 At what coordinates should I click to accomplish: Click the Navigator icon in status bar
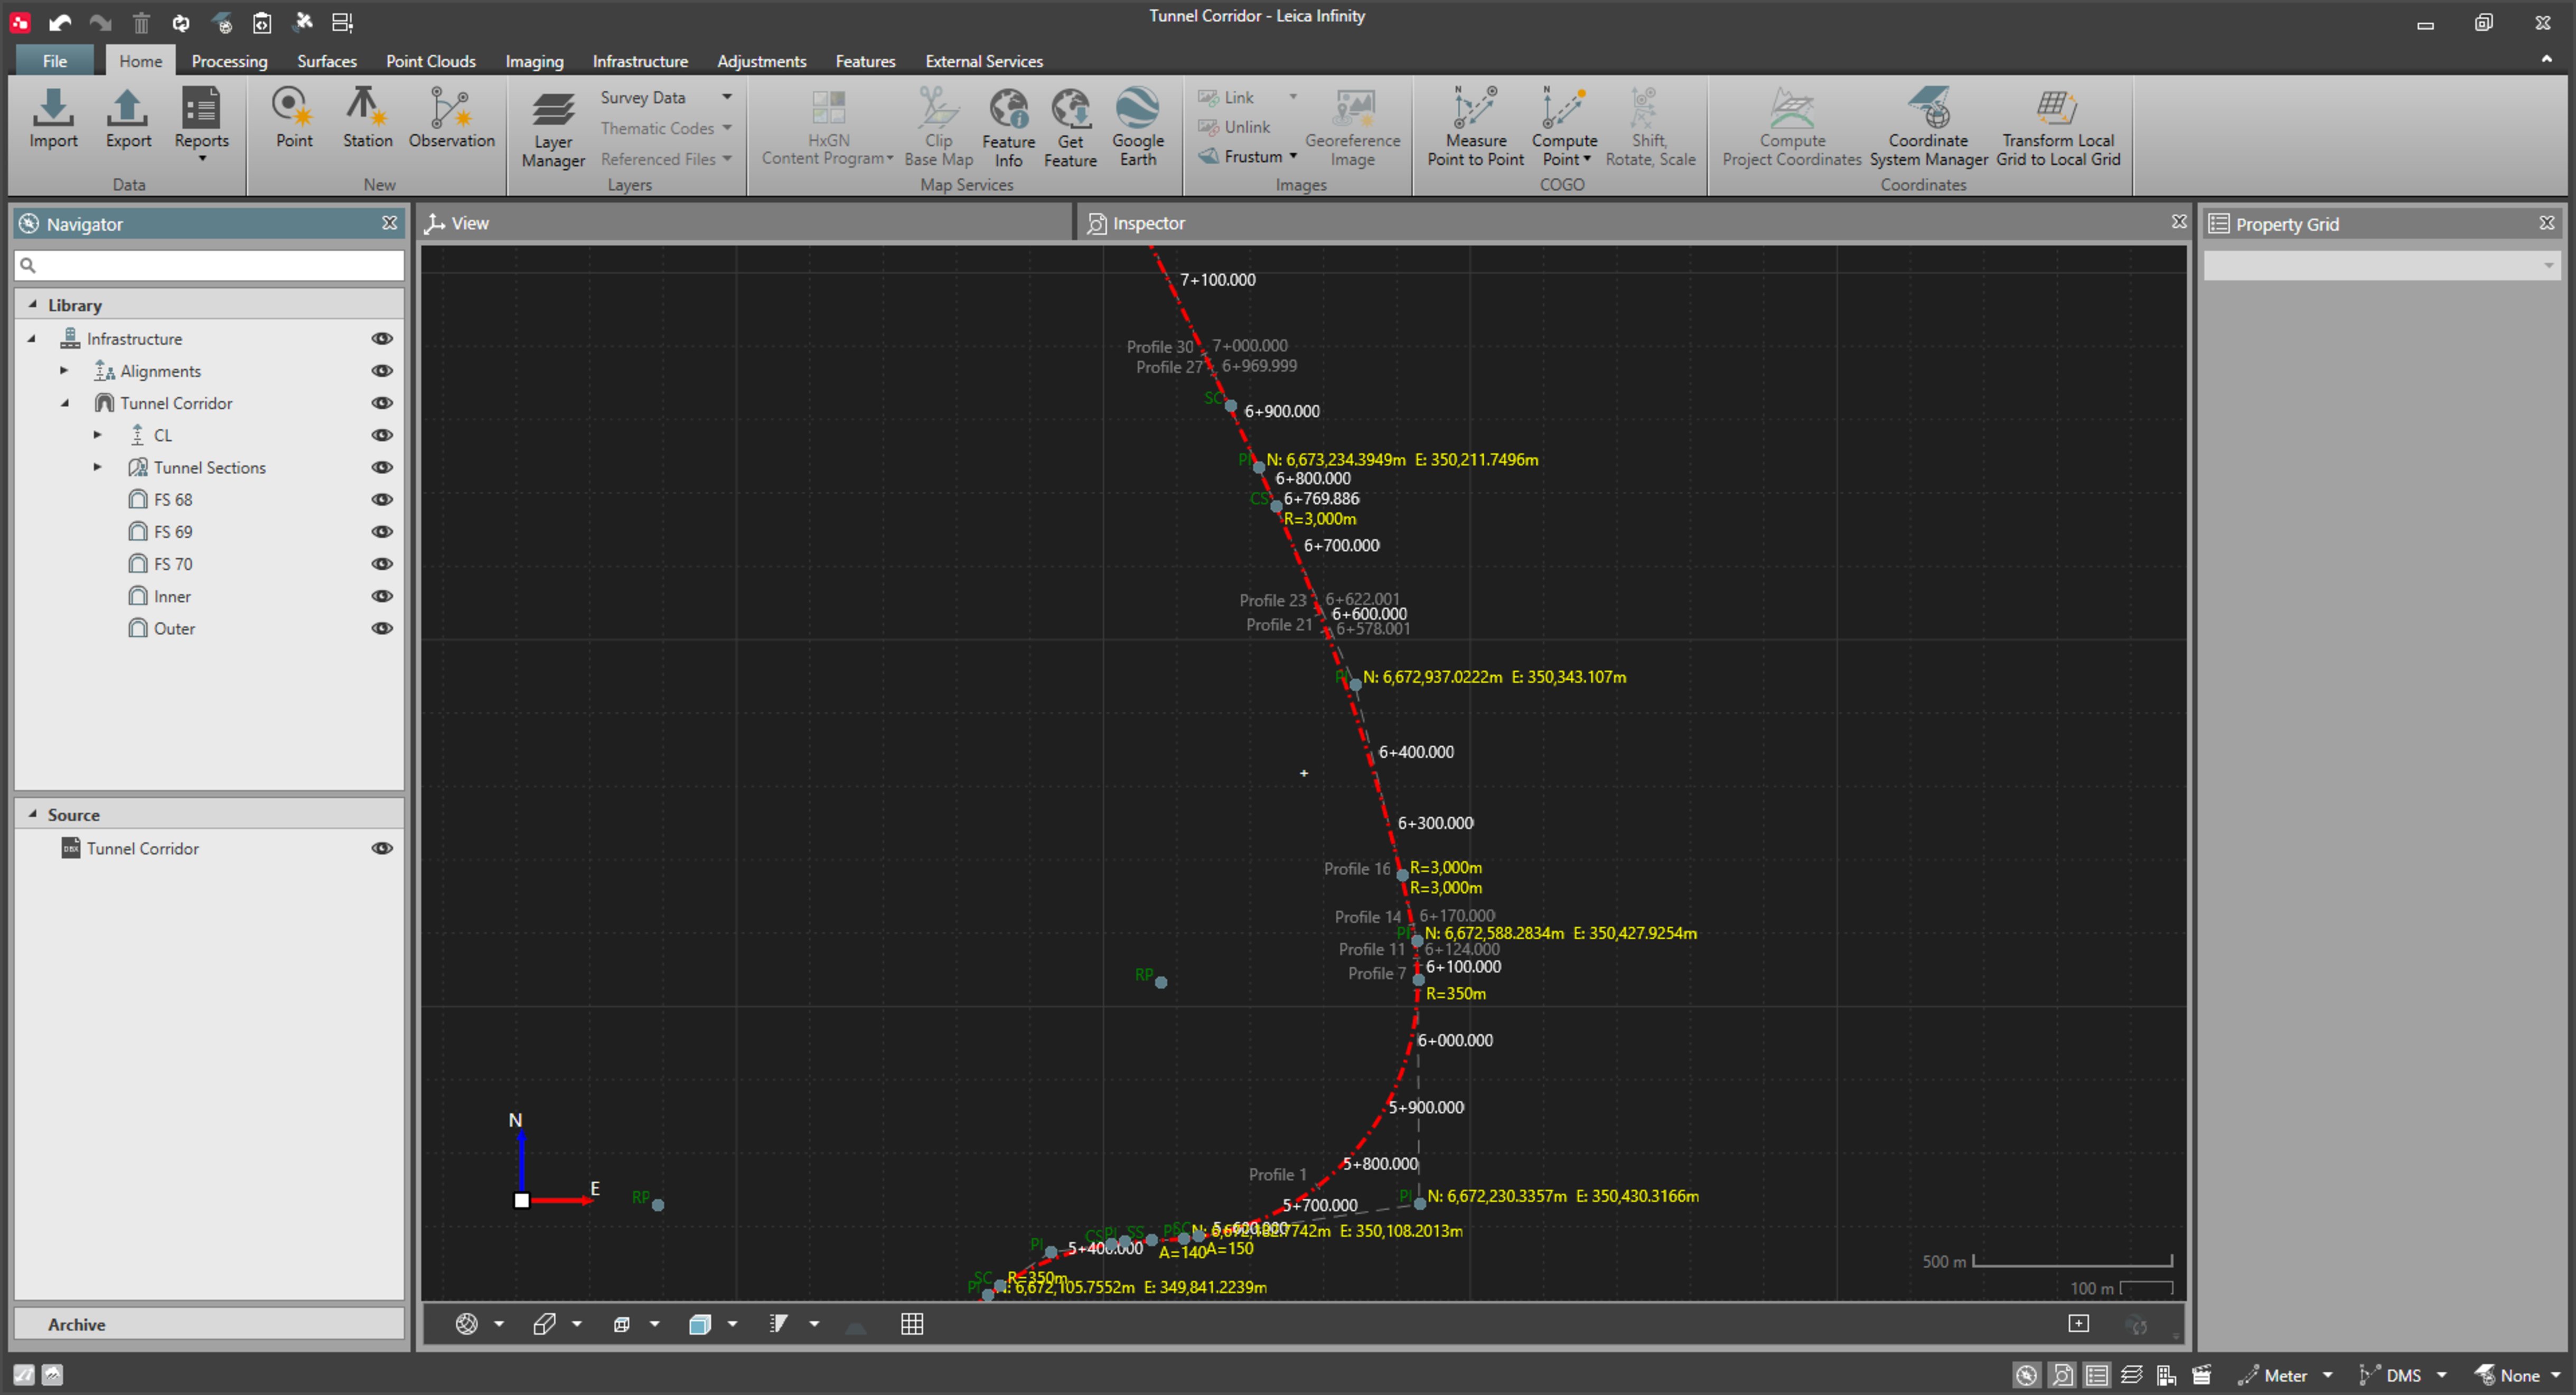click(2025, 1375)
